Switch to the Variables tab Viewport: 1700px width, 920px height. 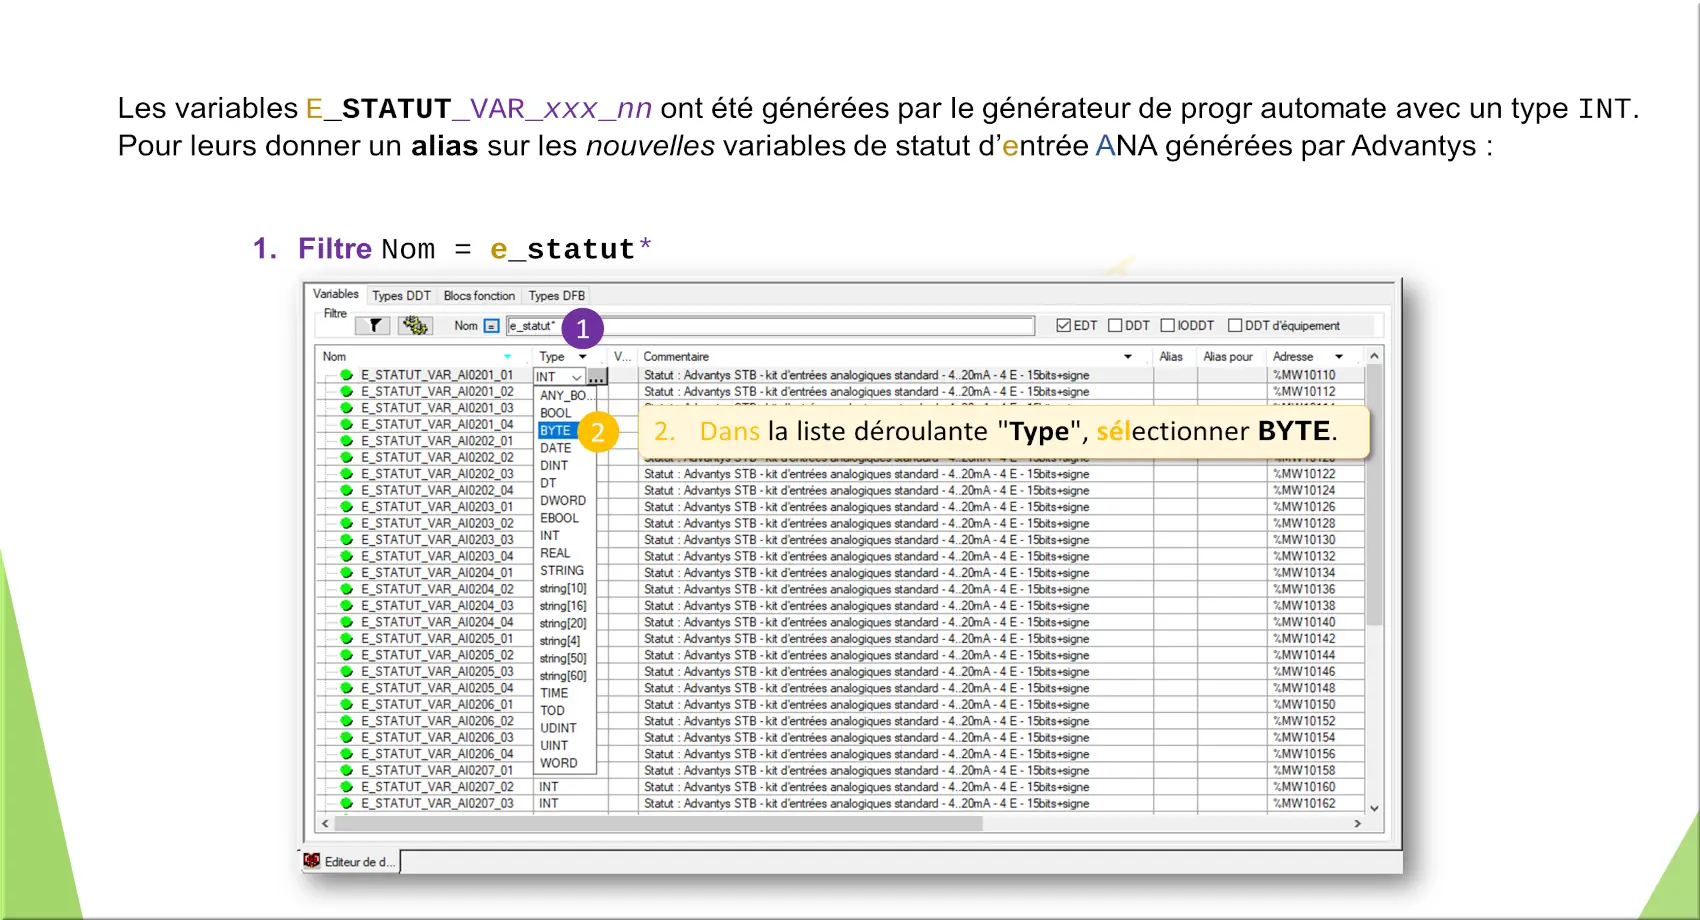[336, 294]
